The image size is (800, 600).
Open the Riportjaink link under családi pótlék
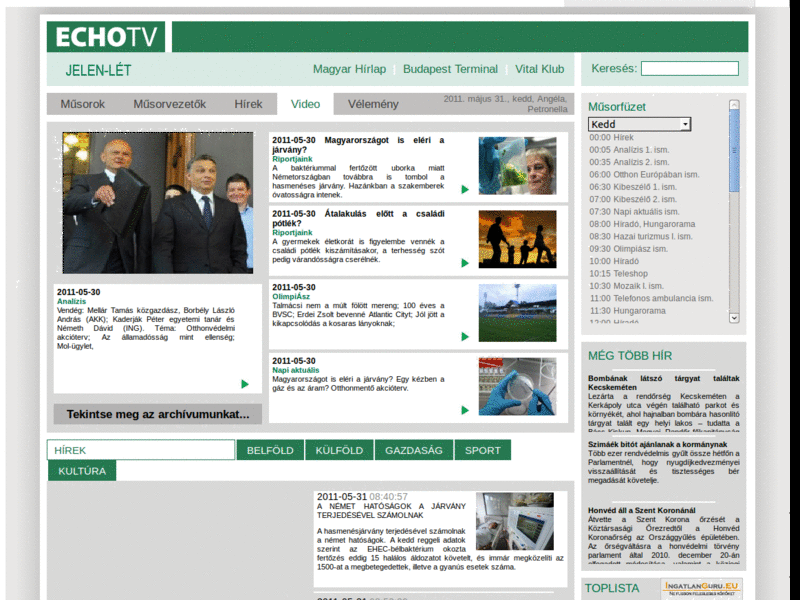[x=292, y=233]
